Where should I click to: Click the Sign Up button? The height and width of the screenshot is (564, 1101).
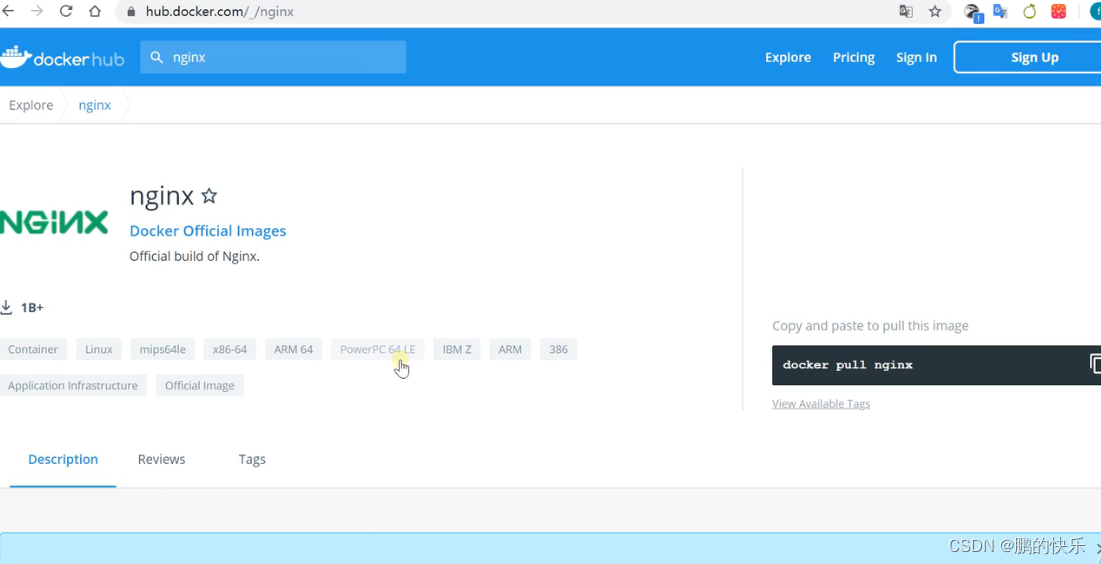click(x=1027, y=58)
